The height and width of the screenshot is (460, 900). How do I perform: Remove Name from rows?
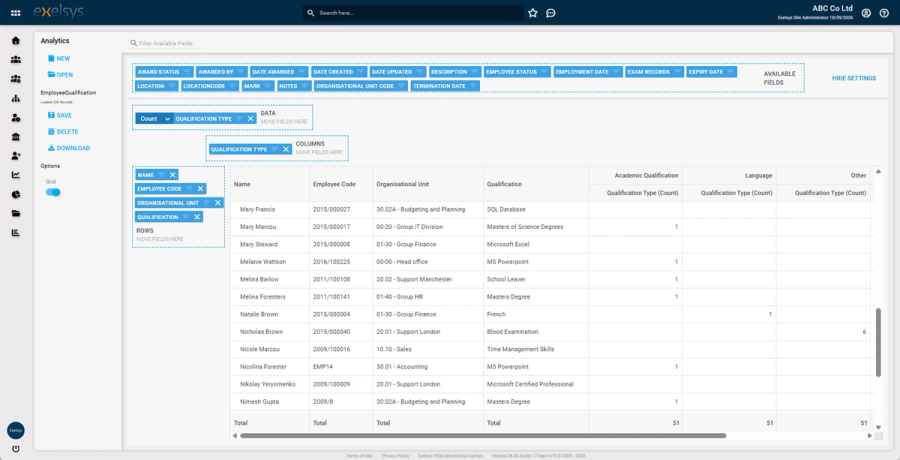pyautogui.click(x=172, y=175)
